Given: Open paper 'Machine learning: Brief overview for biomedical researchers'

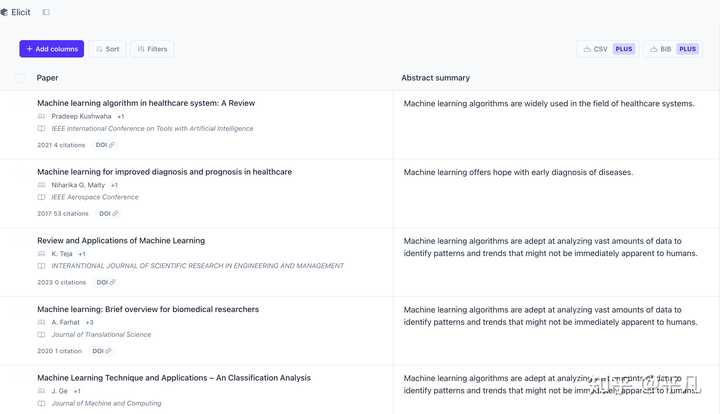Looking at the screenshot, I should 148,309.
